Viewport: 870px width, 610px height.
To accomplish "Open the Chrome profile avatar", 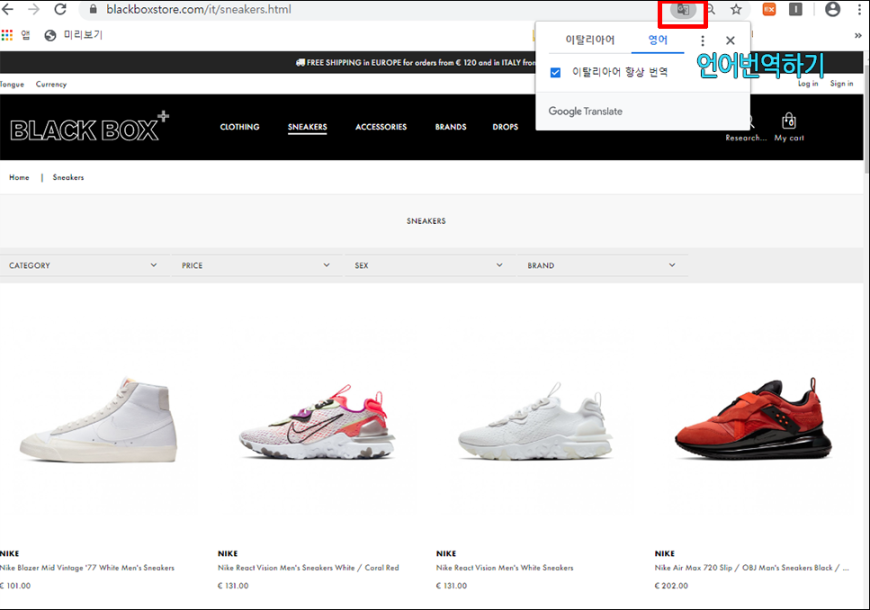I will (x=832, y=9).
